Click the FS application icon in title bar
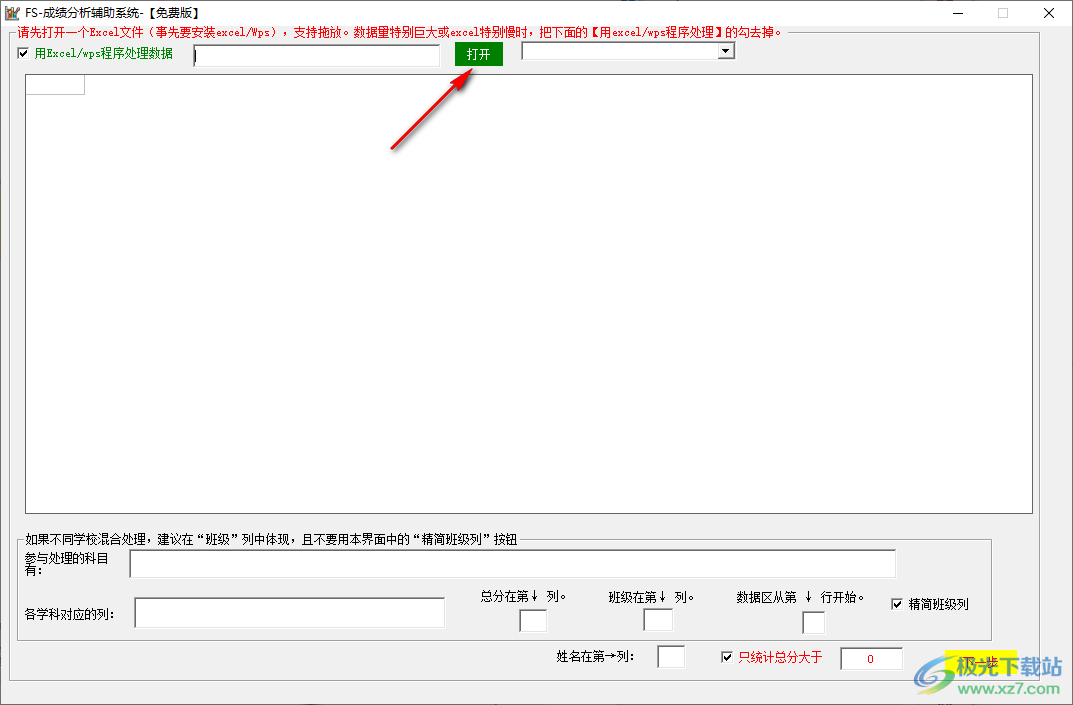This screenshot has height=705, width=1073. [10, 12]
